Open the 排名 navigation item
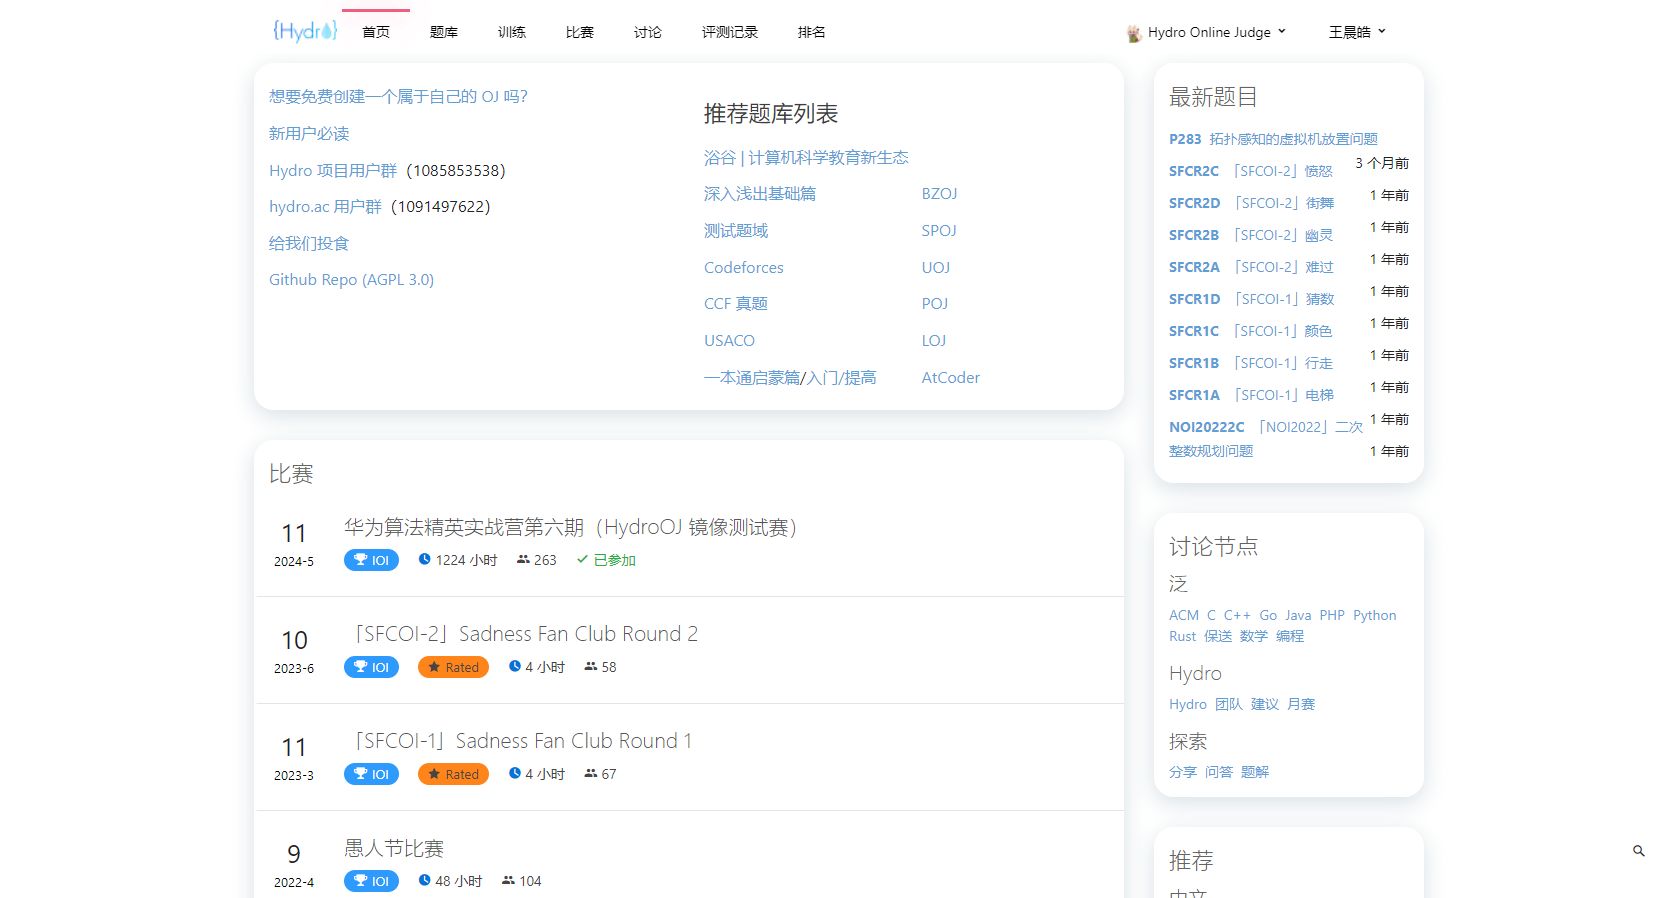This screenshot has height=898, width=1669. 812,32
